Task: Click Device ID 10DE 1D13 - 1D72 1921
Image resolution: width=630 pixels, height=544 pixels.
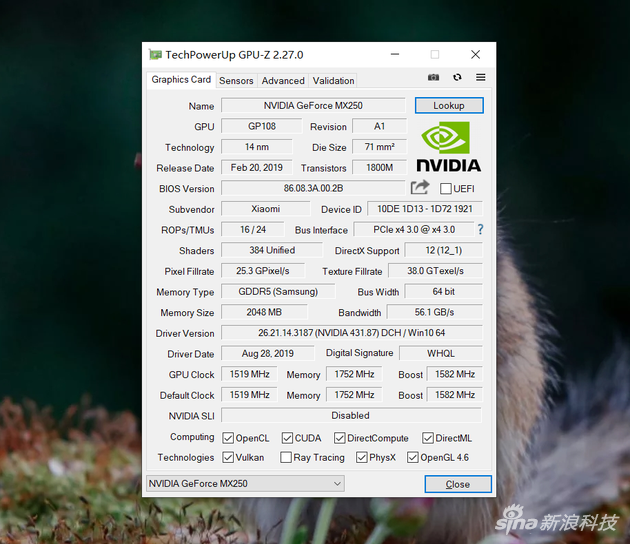Action: (x=425, y=209)
